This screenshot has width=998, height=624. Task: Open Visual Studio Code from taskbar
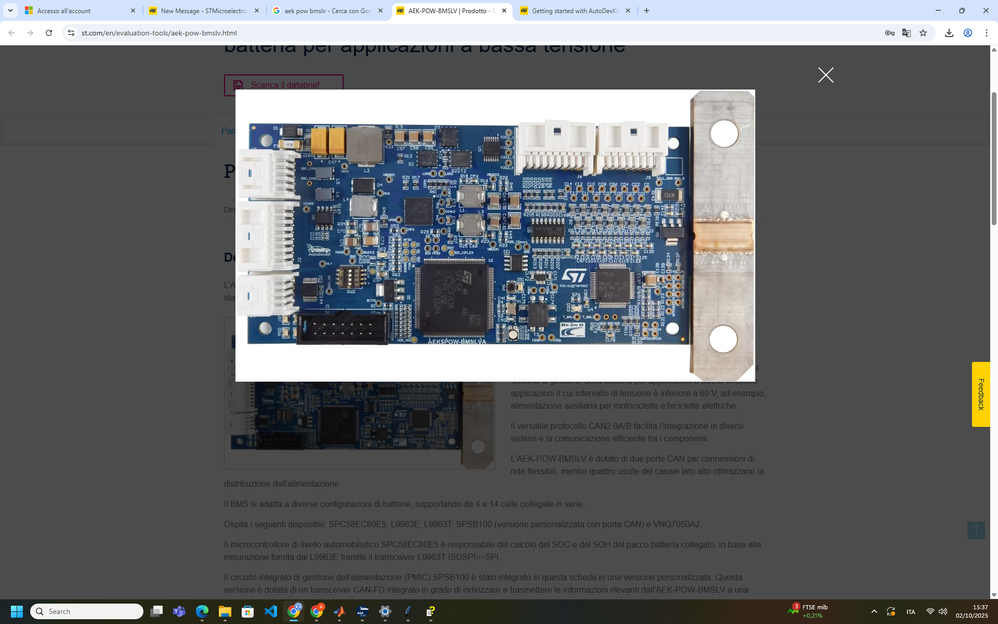(x=271, y=611)
